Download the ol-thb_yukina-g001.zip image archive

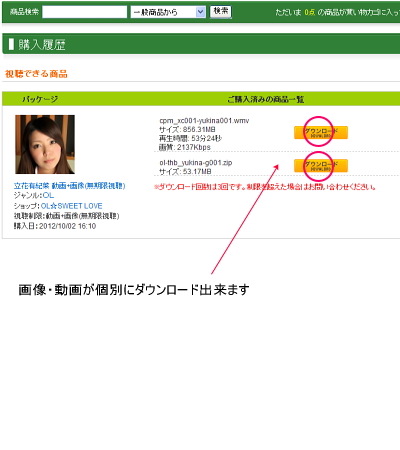point(321,166)
